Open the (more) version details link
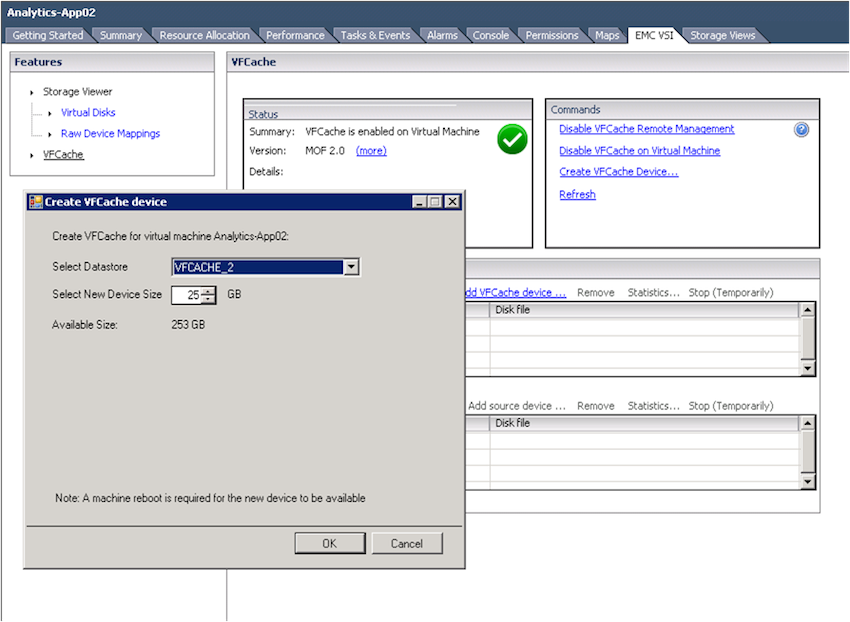This screenshot has height=622, width=850. tap(371, 151)
